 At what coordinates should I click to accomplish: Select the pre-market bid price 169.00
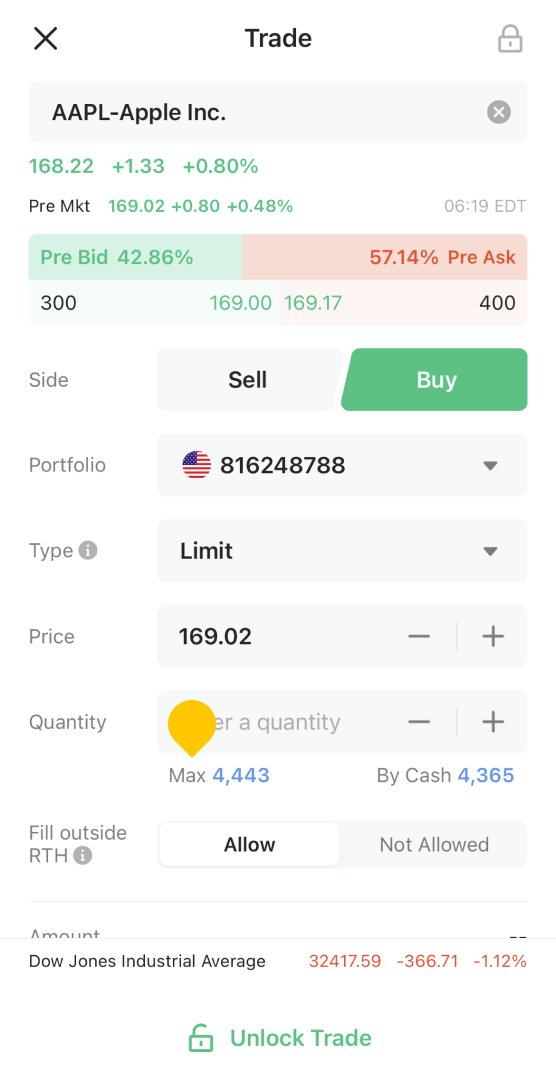pos(241,302)
